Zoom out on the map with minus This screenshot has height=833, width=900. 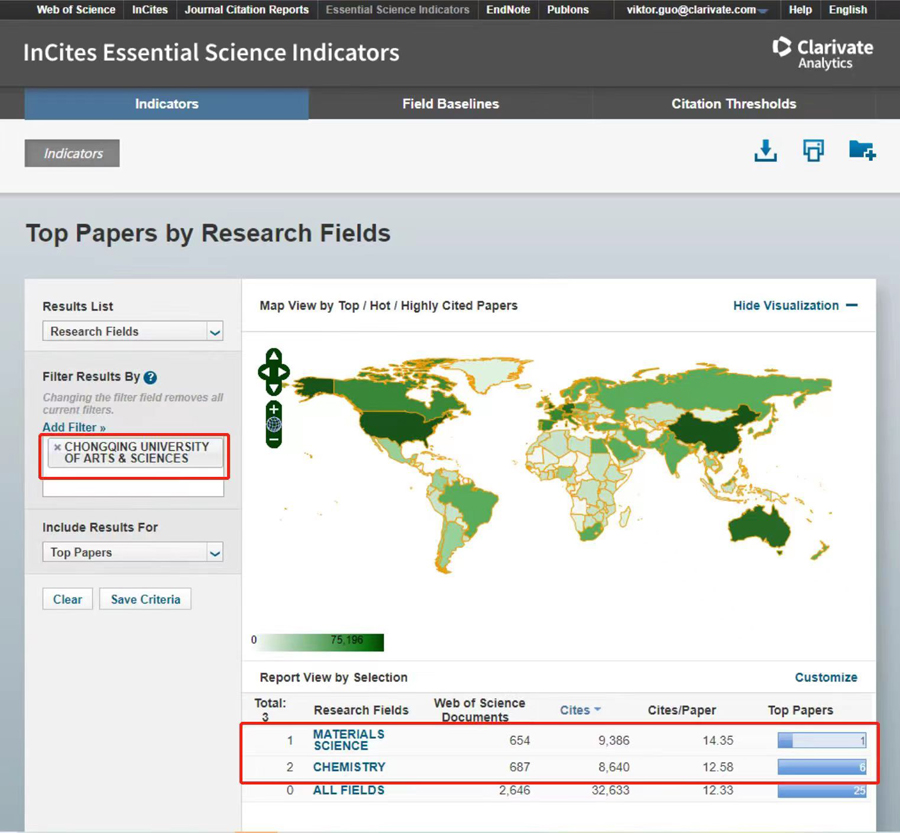click(274, 439)
